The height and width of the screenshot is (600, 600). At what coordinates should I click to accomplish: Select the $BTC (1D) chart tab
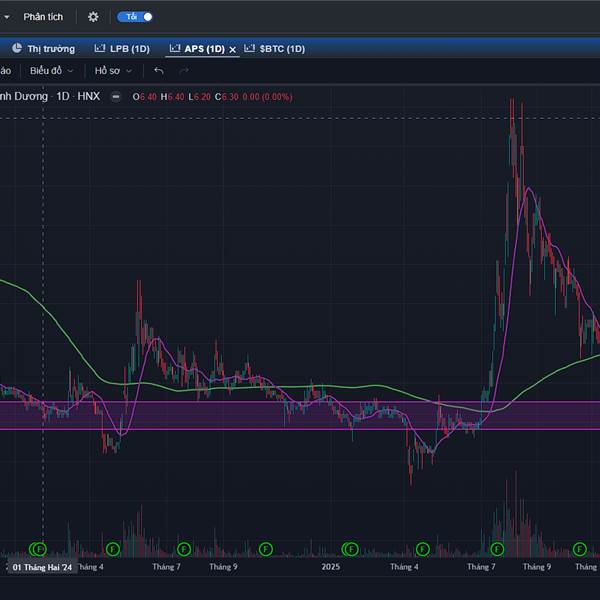point(282,48)
